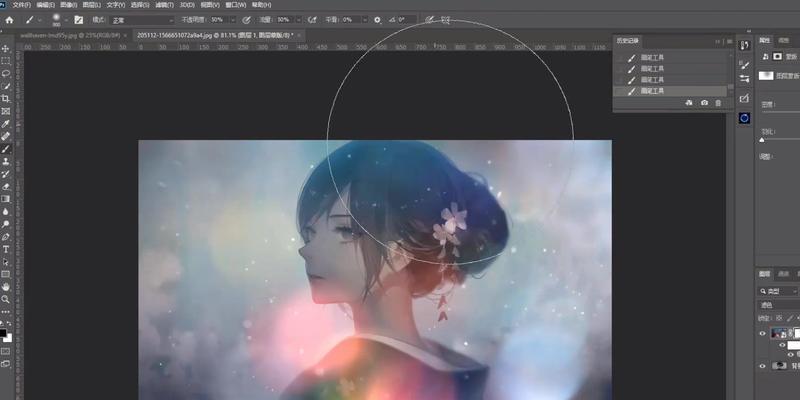Open layer blend mode dropdown in Layers panel
Image resolution: width=800 pixels, height=400 pixels.
pos(778,305)
